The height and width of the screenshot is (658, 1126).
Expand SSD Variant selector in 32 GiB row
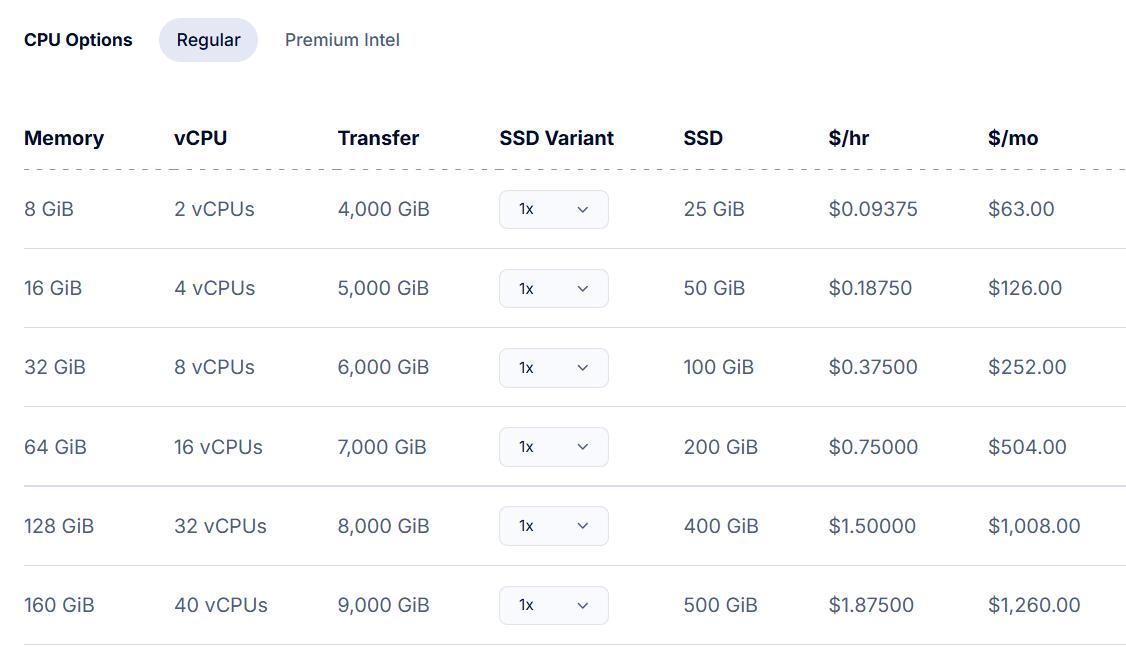point(553,367)
